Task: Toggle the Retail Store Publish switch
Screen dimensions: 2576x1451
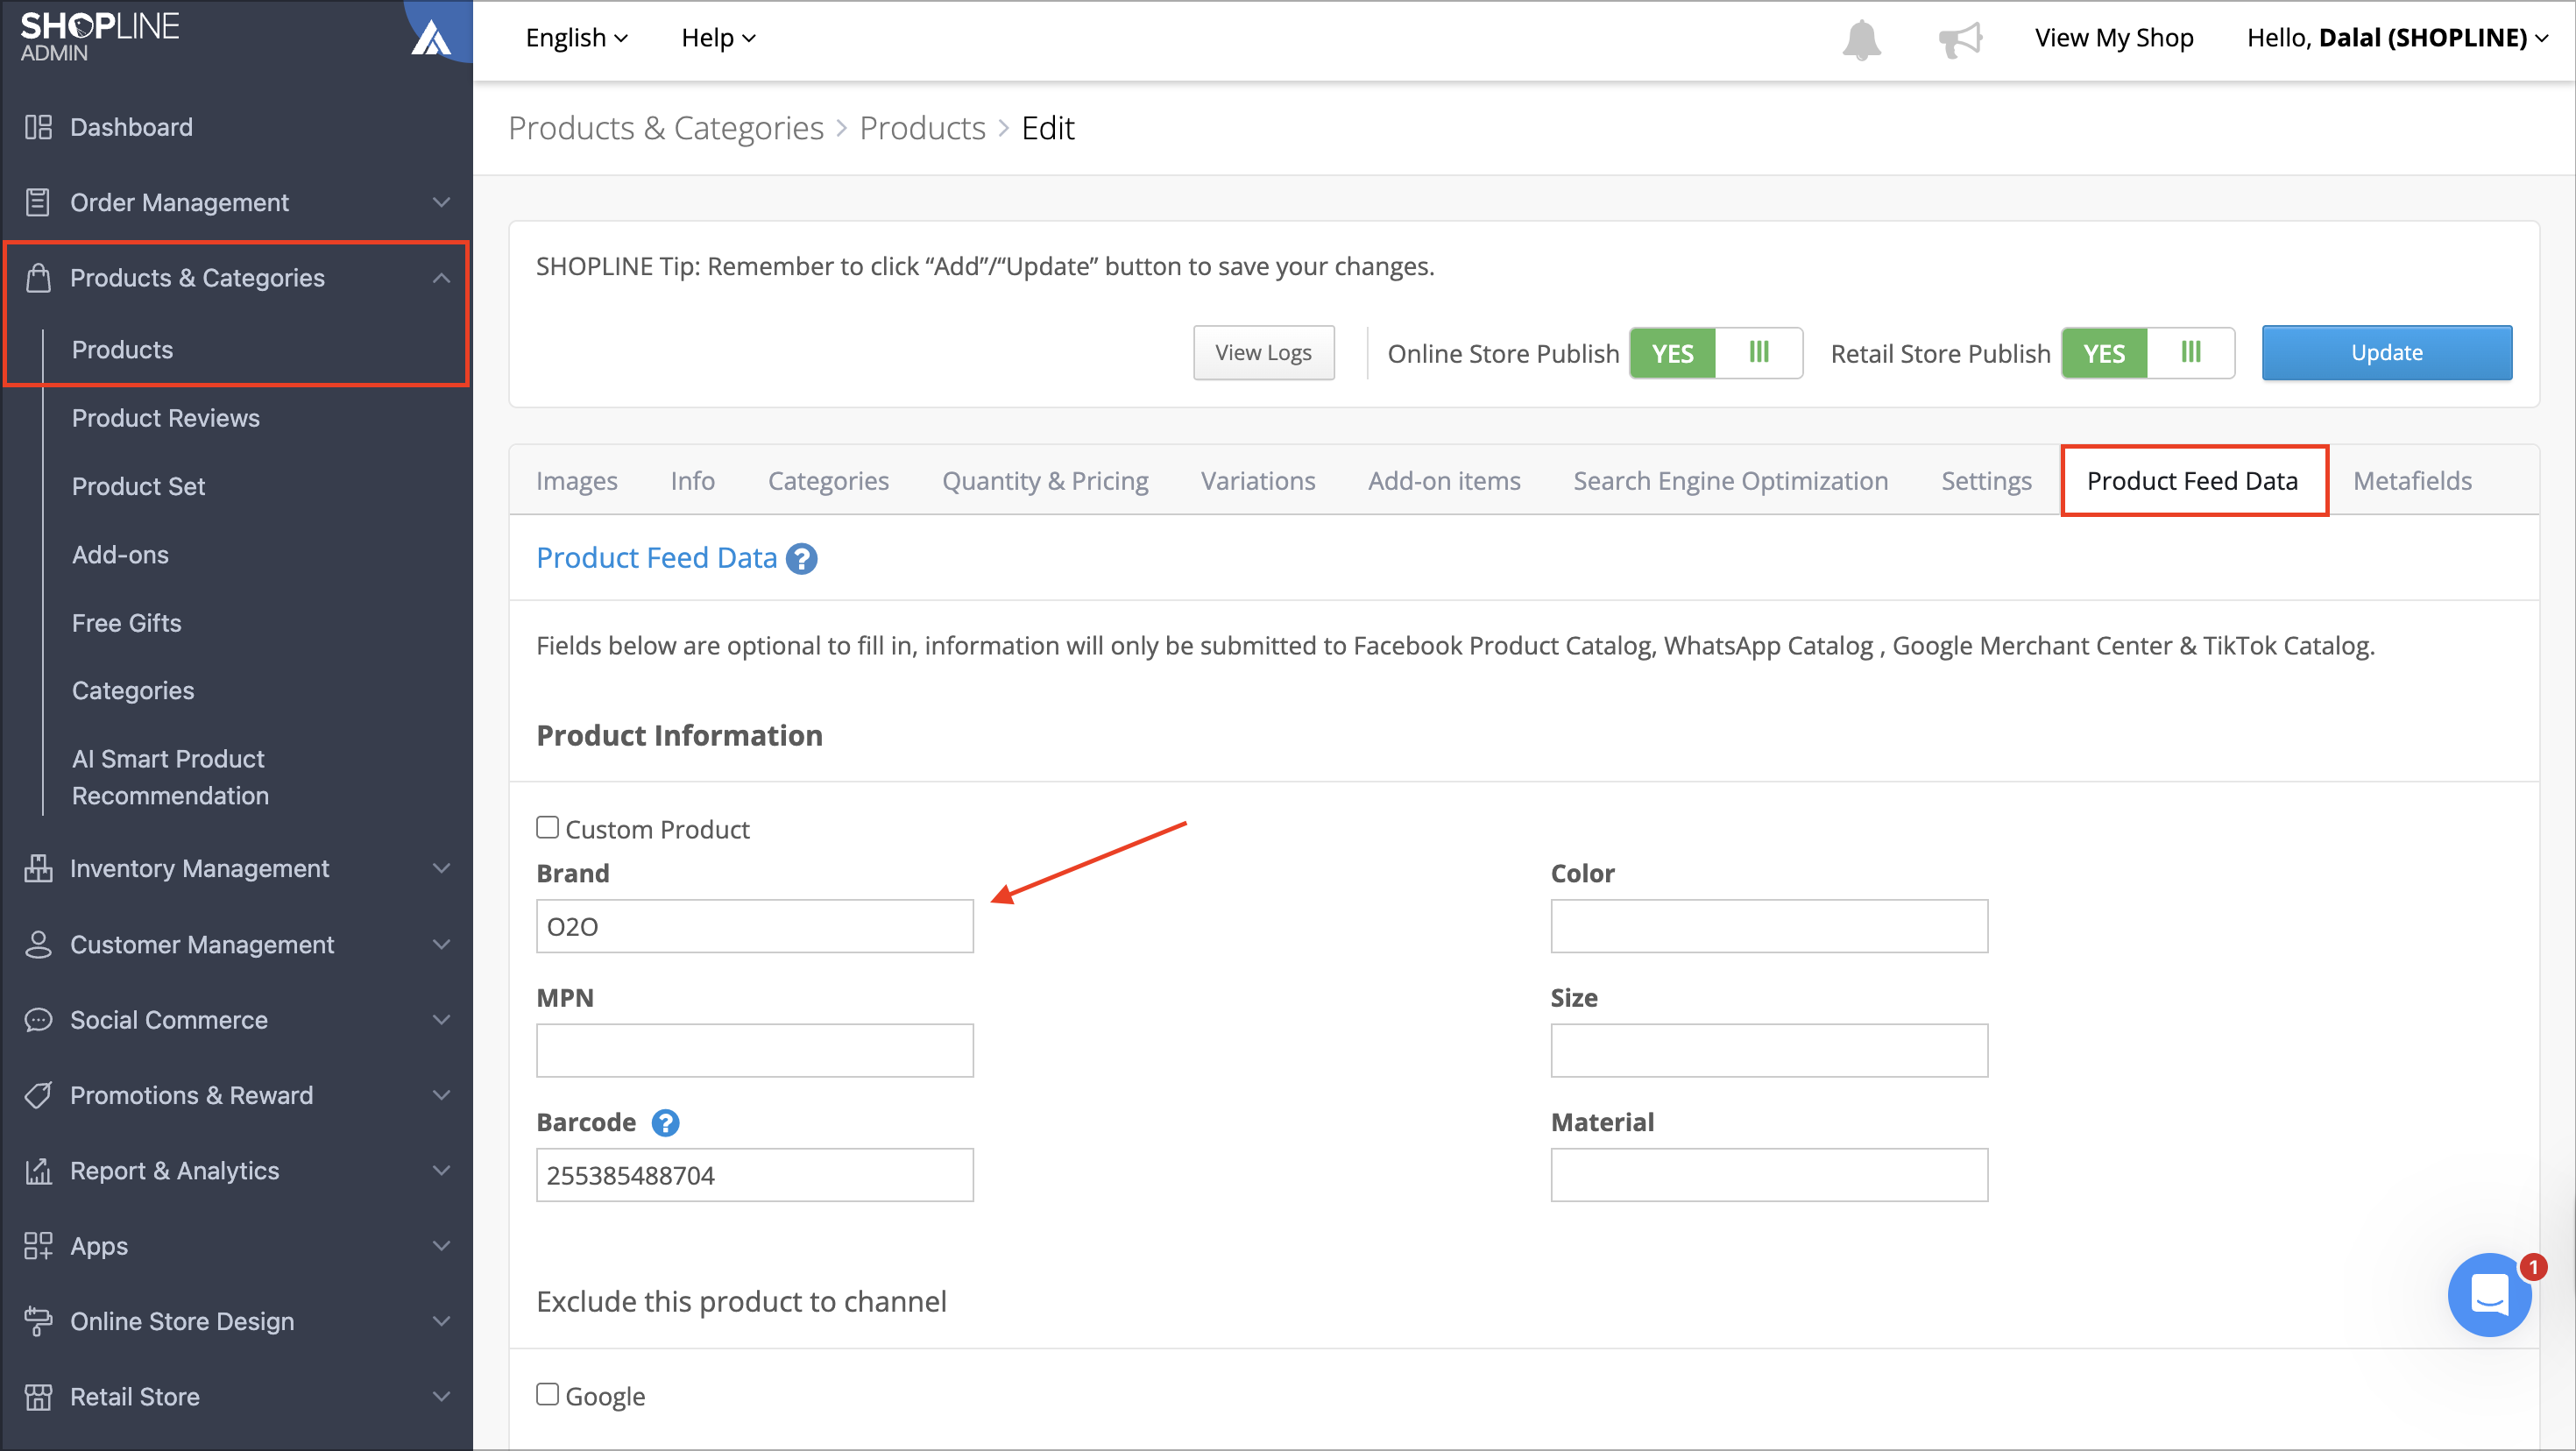Action: tap(2148, 353)
